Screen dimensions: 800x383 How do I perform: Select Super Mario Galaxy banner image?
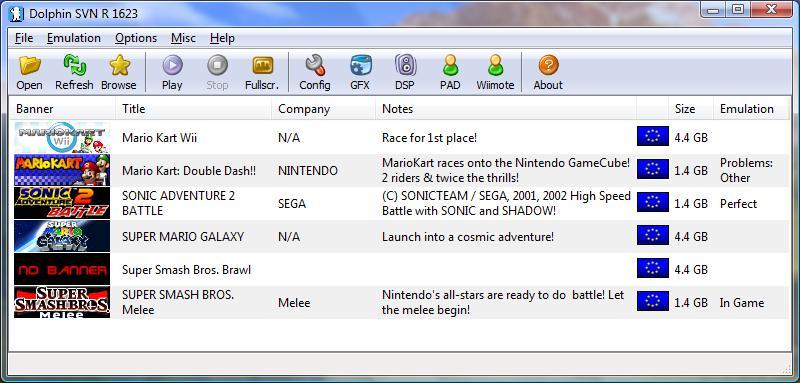62,236
